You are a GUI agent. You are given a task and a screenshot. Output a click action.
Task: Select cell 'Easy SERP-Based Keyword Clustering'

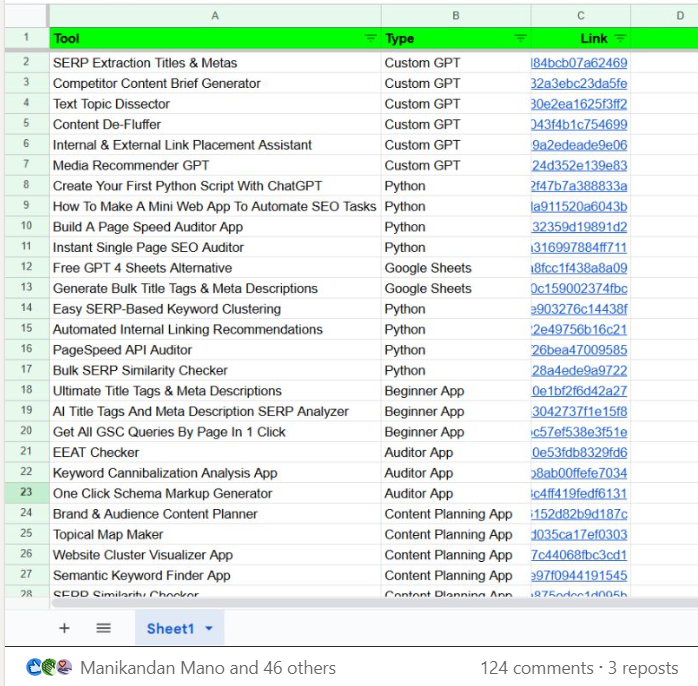[215, 309]
